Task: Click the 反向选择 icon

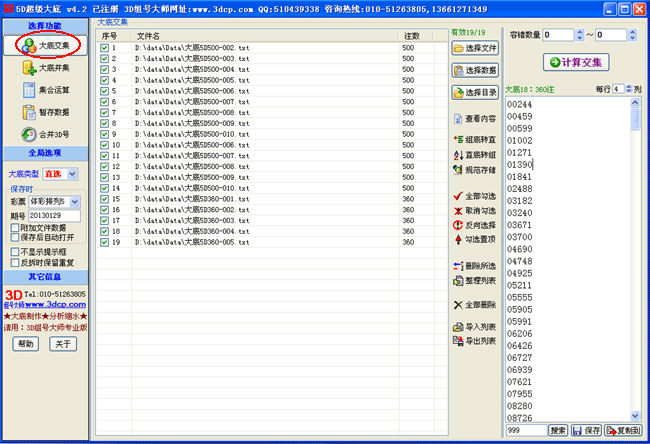Action: (x=474, y=225)
